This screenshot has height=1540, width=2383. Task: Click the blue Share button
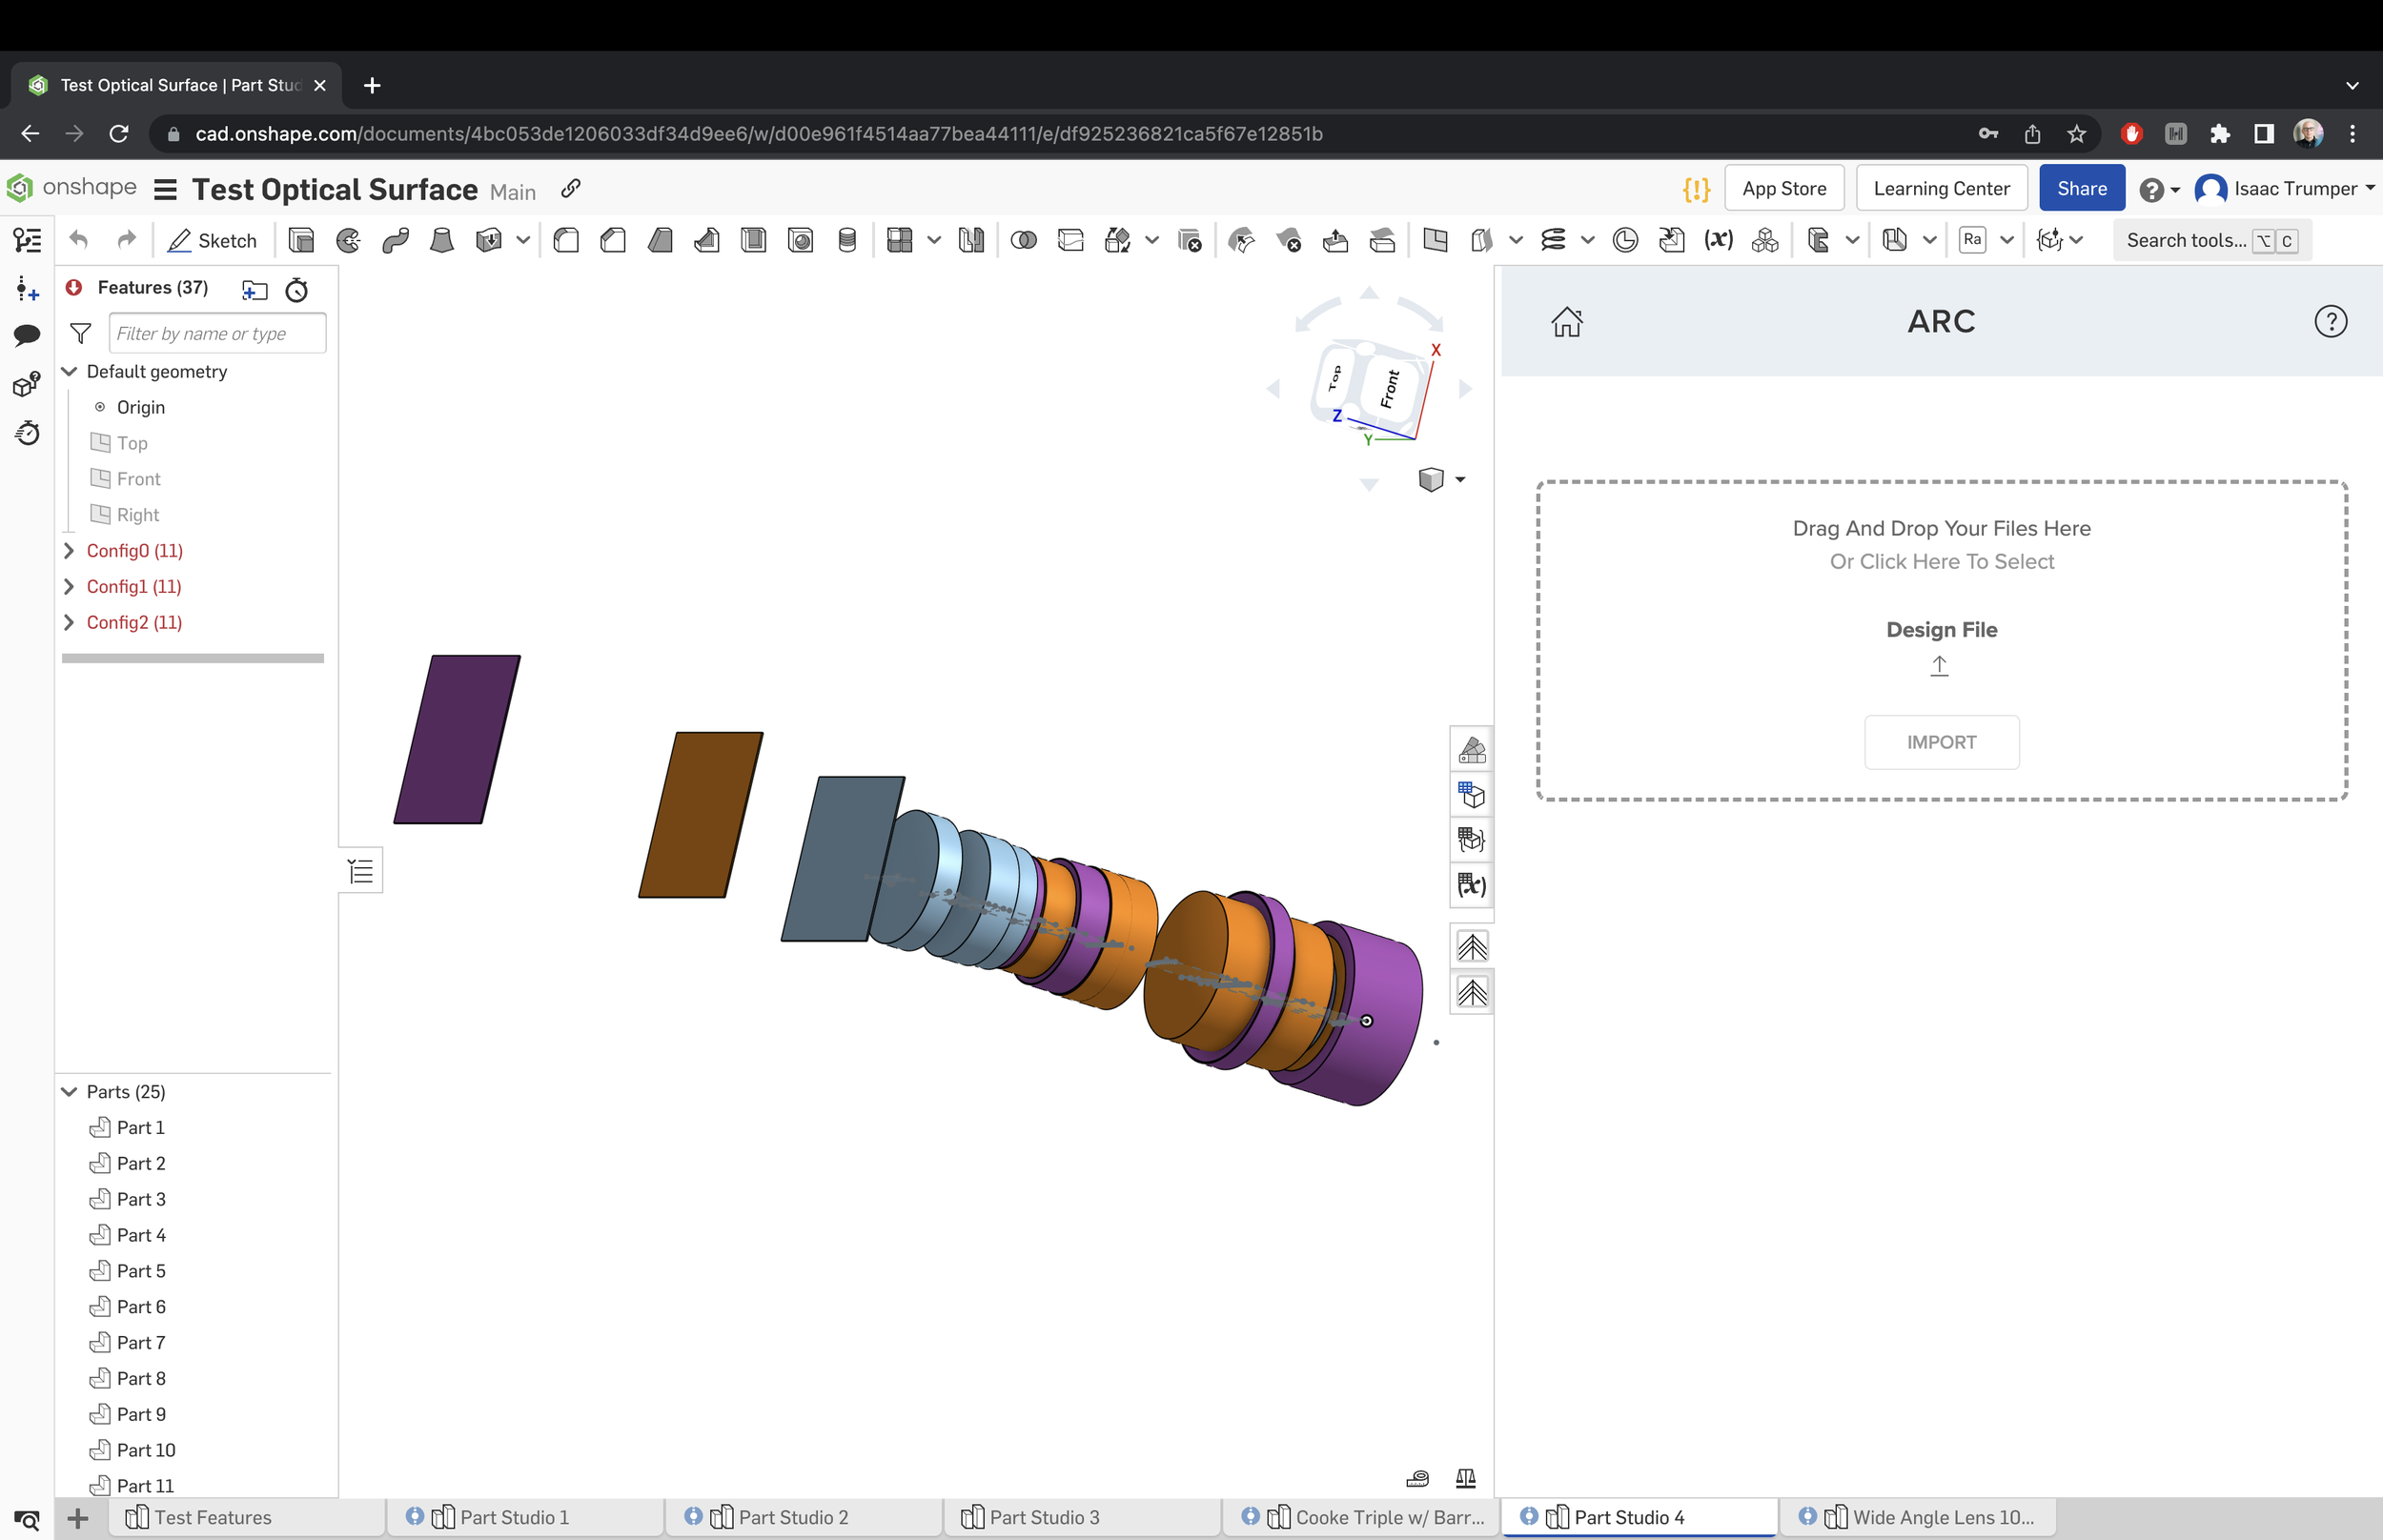tap(2081, 189)
